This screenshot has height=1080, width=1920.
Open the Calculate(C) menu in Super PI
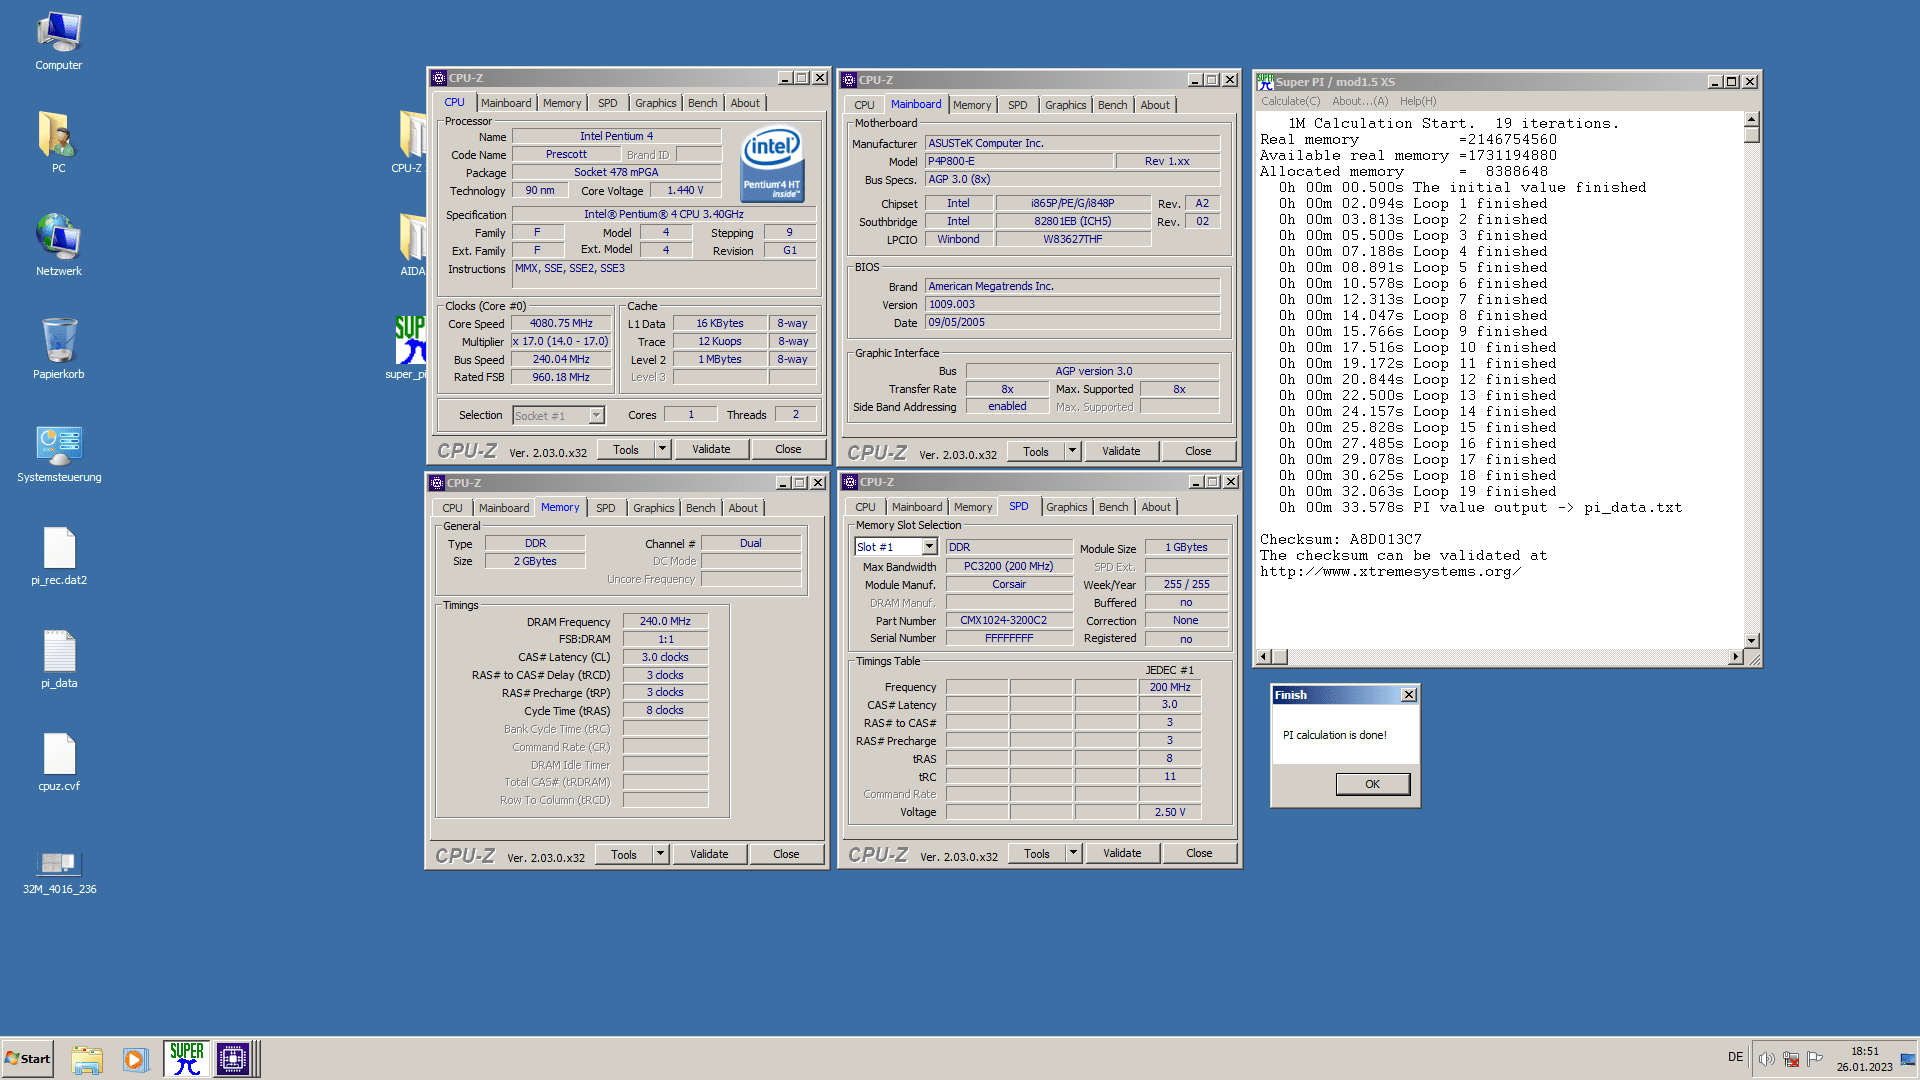(x=1290, y=101)
